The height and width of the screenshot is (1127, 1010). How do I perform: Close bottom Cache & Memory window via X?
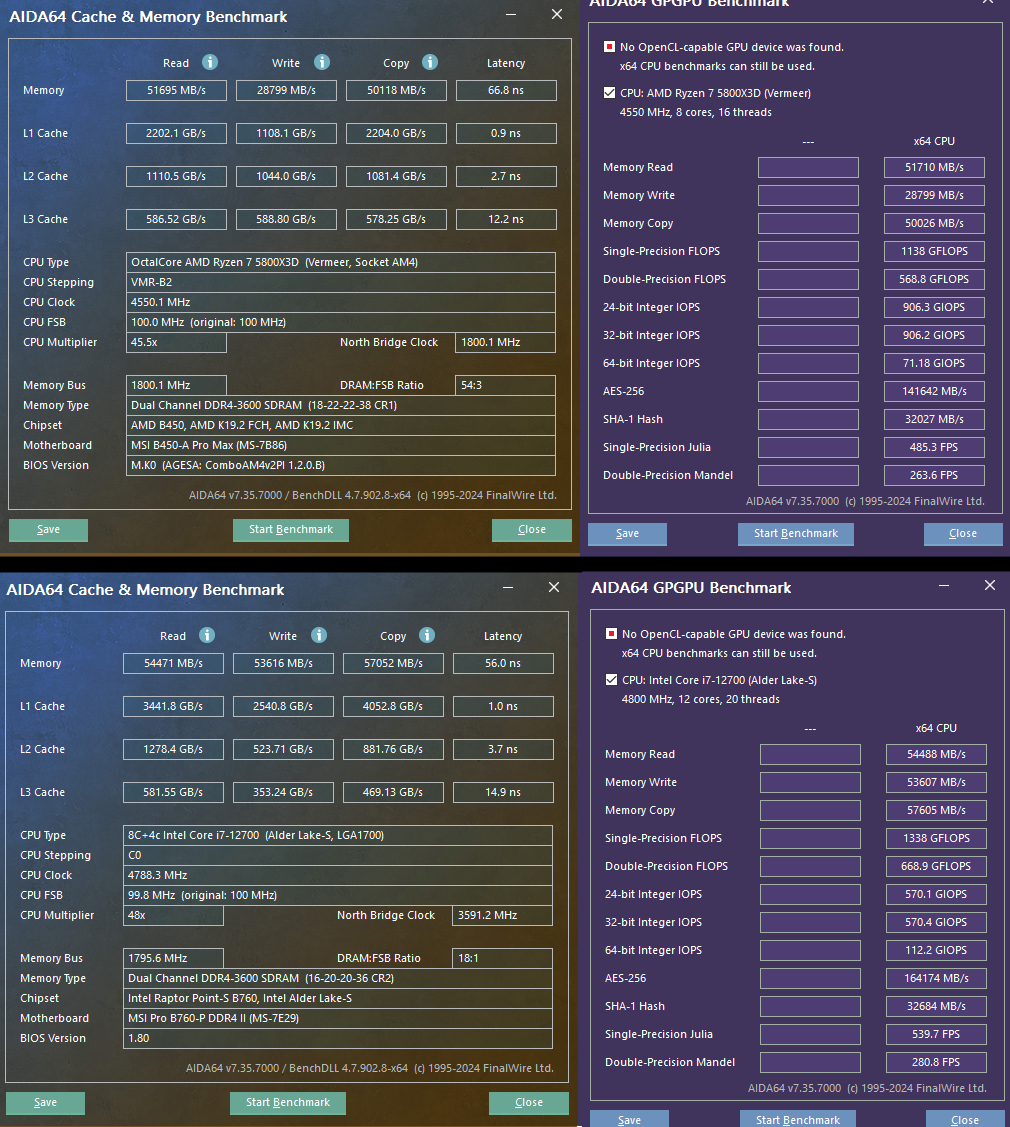point(554,587)
